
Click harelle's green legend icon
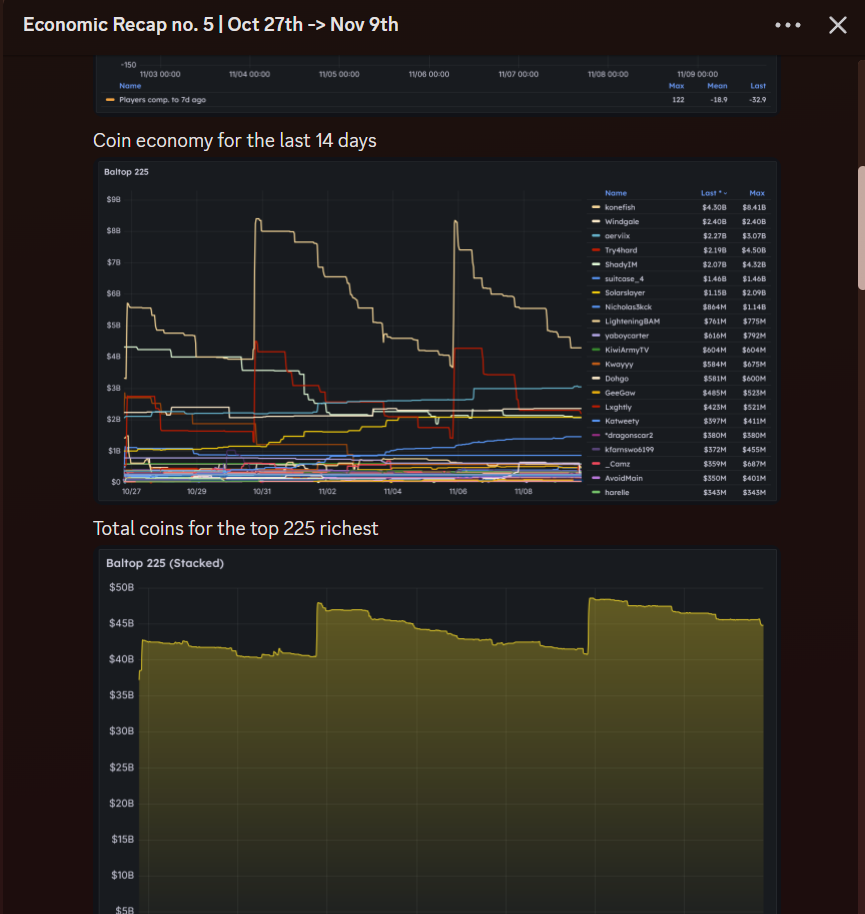[x=597, y=492]
